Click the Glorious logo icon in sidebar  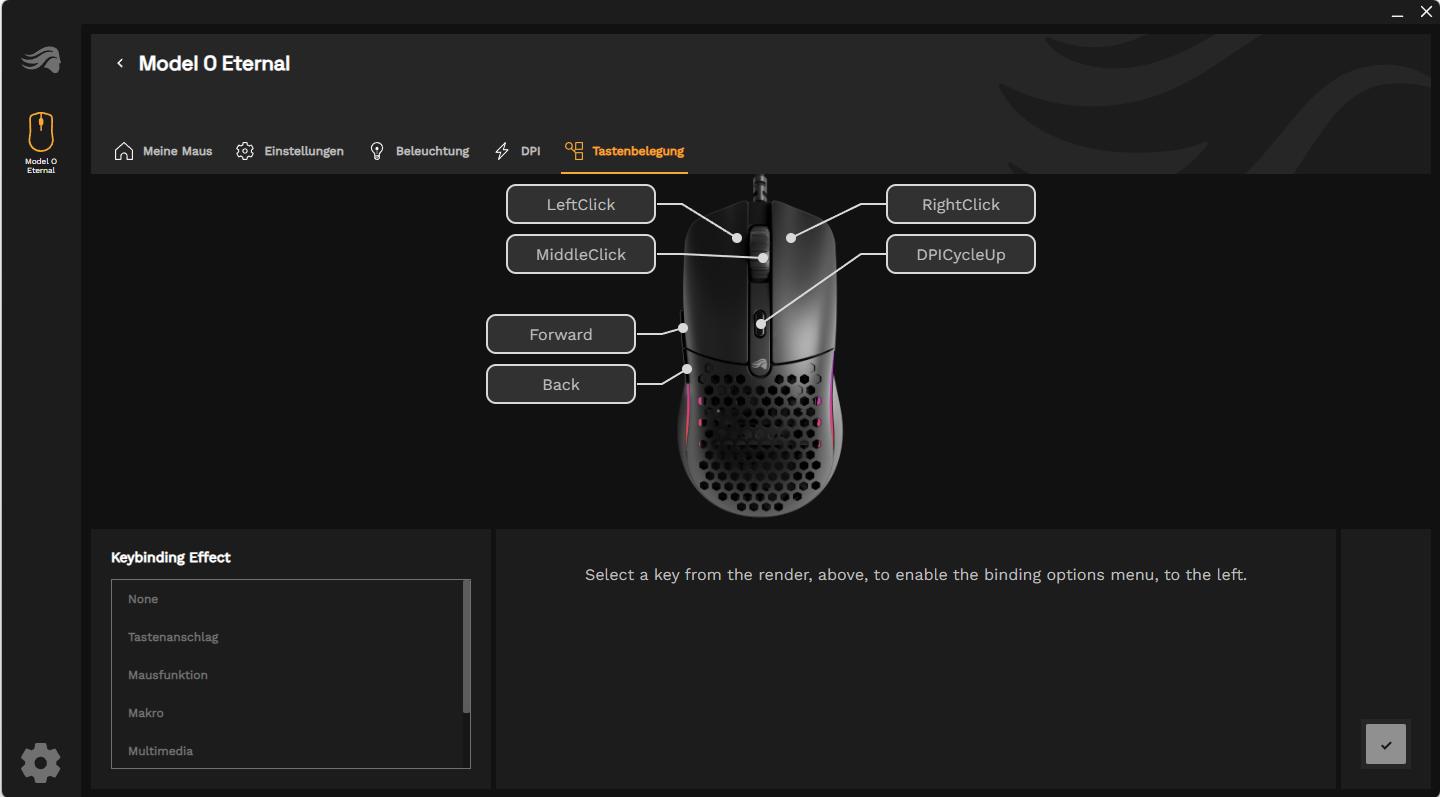(x=40, y=60)
